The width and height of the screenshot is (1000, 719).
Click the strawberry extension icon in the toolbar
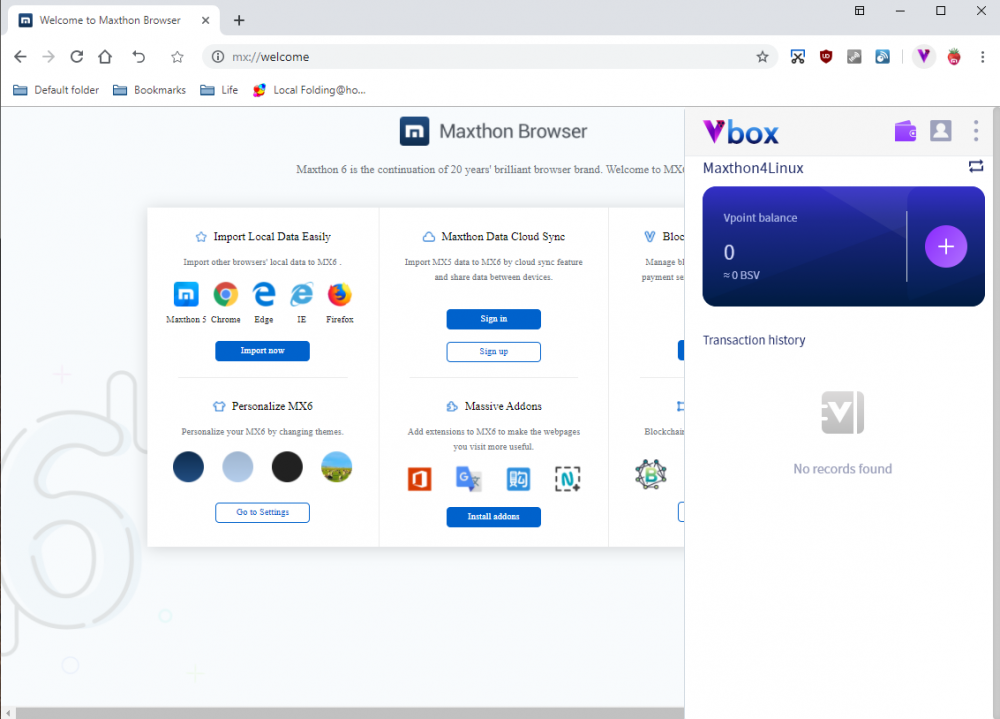click(954, 57)
